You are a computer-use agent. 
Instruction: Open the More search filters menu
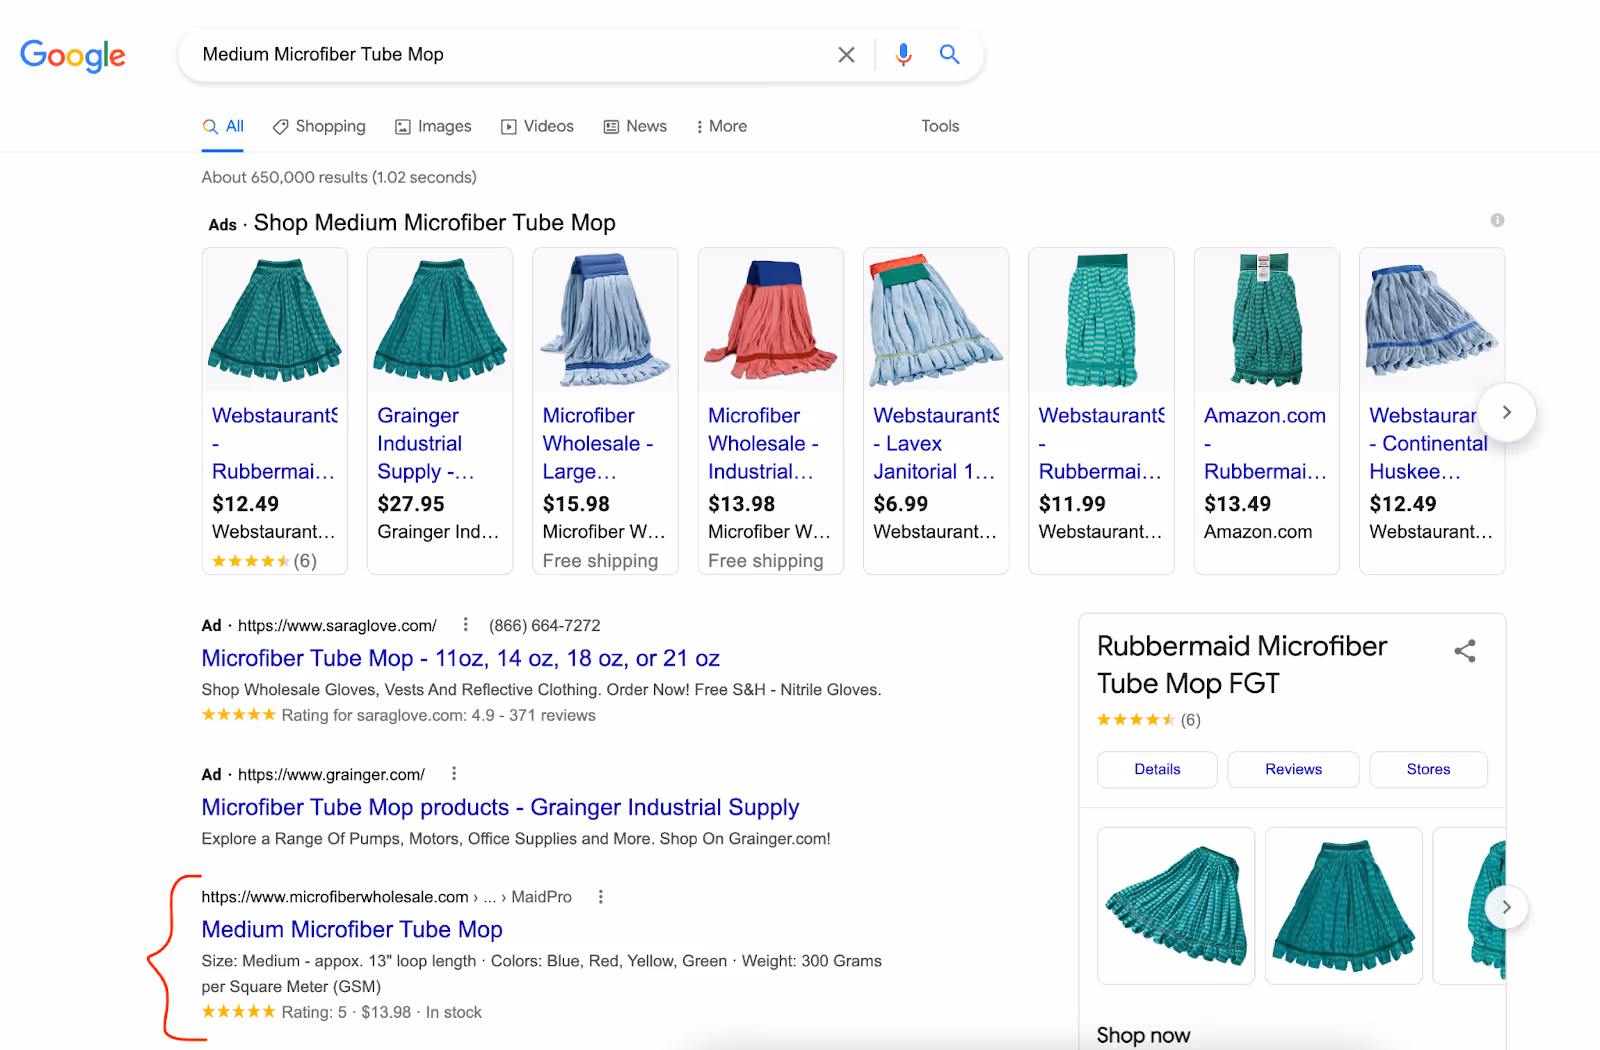coord(722,126)
